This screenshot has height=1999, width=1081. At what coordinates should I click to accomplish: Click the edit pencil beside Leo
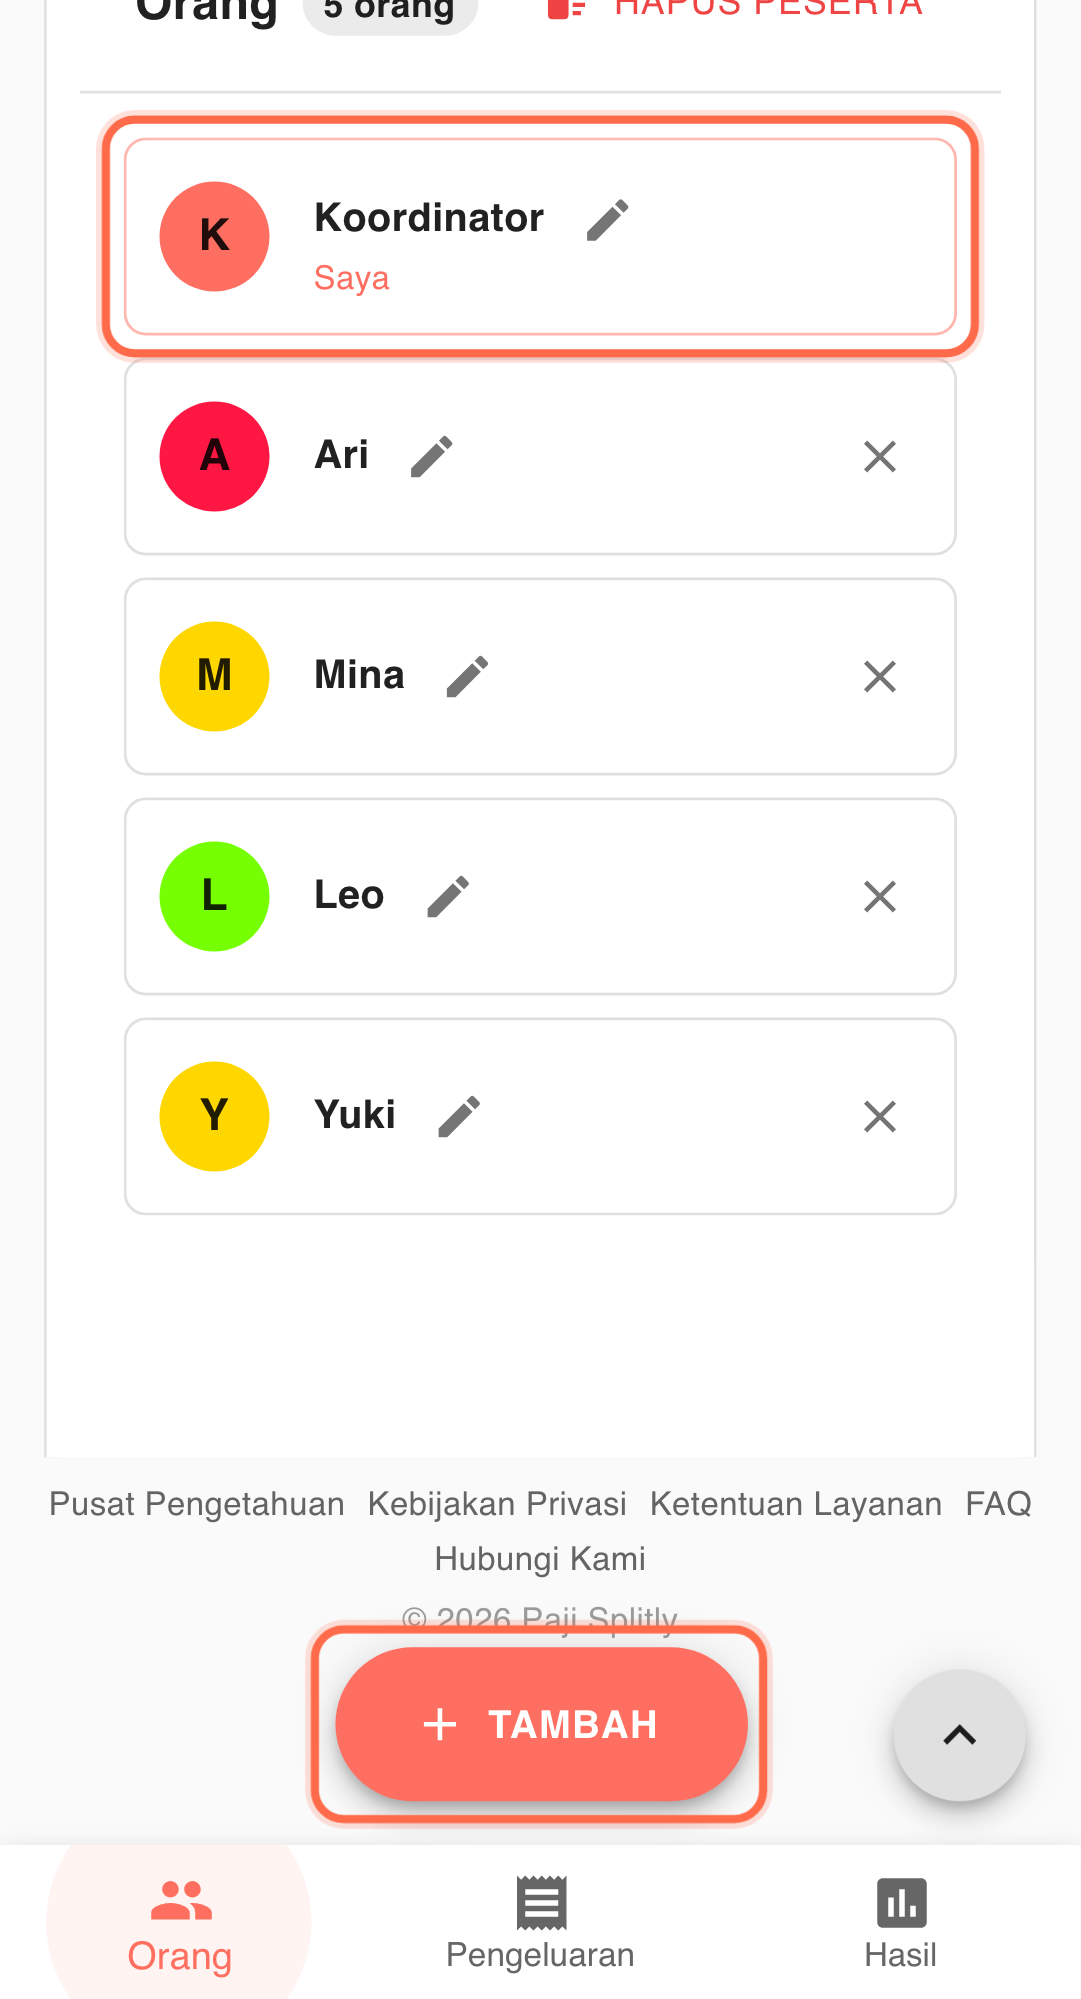tap(447, 897)
